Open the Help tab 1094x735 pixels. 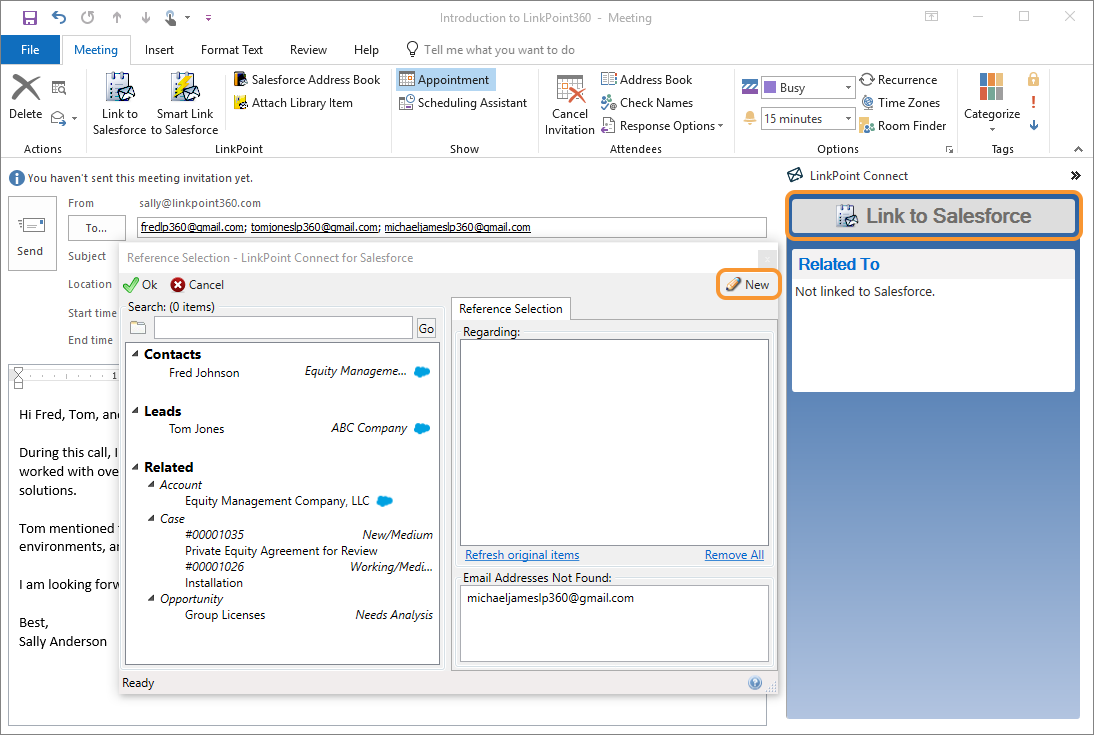(x=366, y=50)
